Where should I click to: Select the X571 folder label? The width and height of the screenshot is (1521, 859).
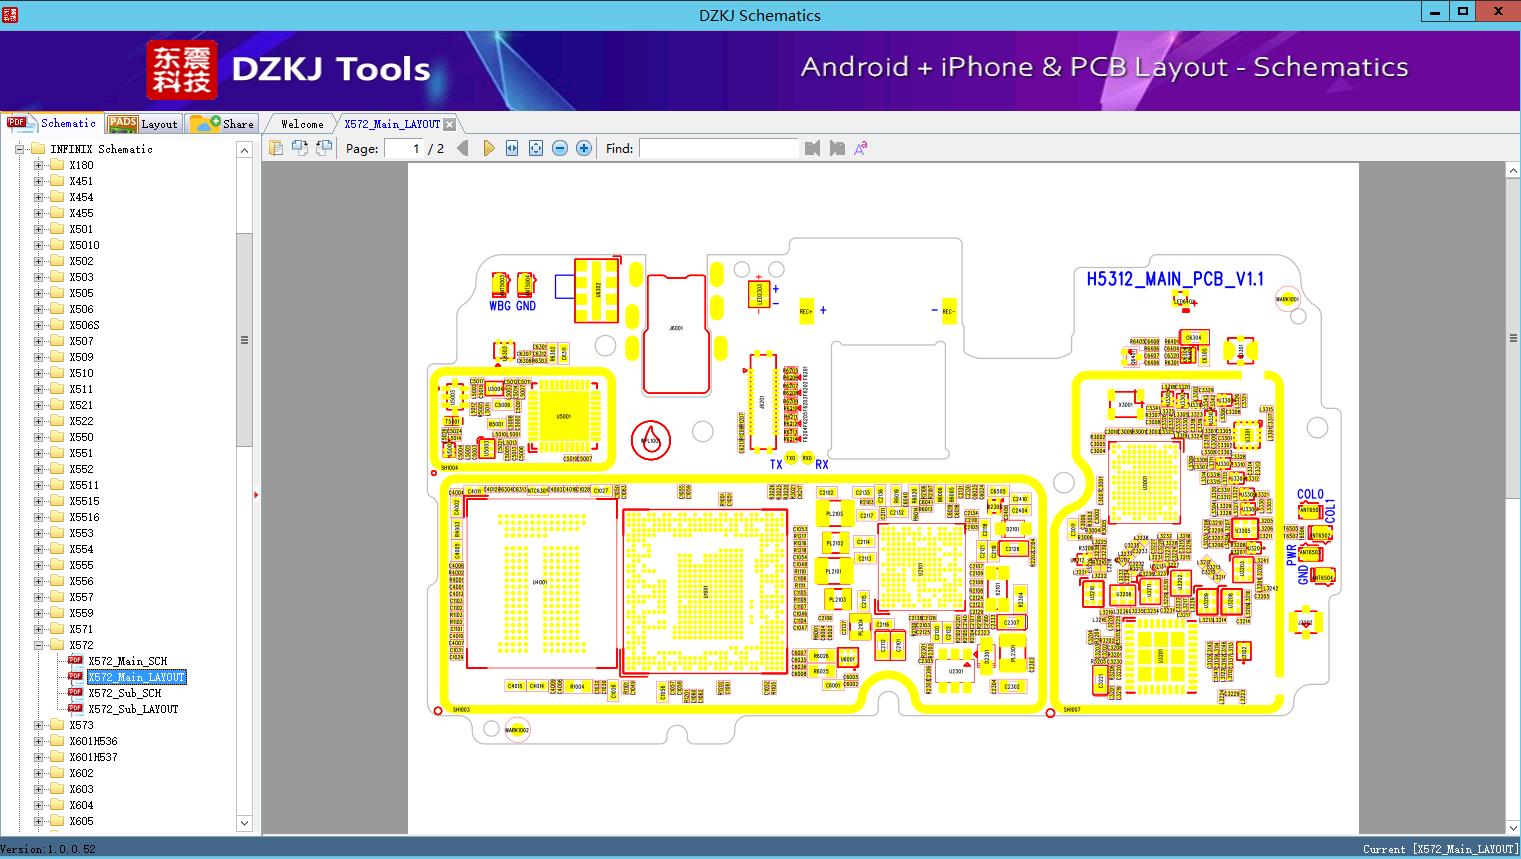[x=81, y=629]
